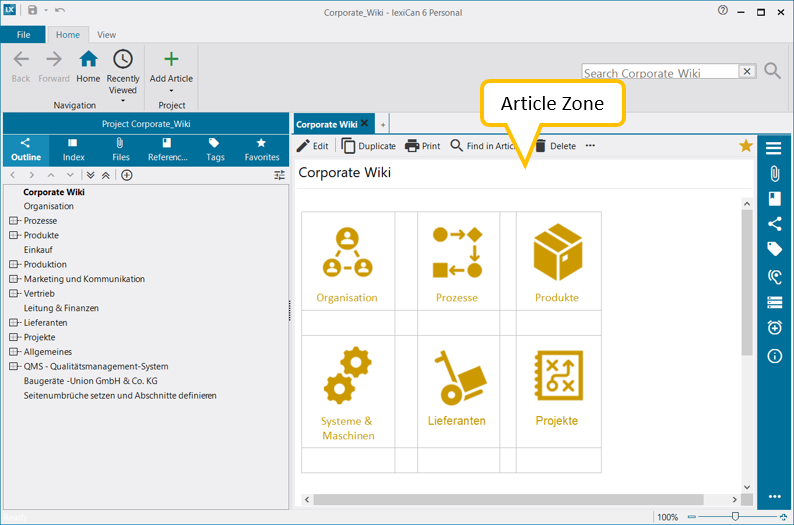This screenshot has height=525, width=794.
Task: Click the Search Corporate Wiki field
Action: pos(660,72)
